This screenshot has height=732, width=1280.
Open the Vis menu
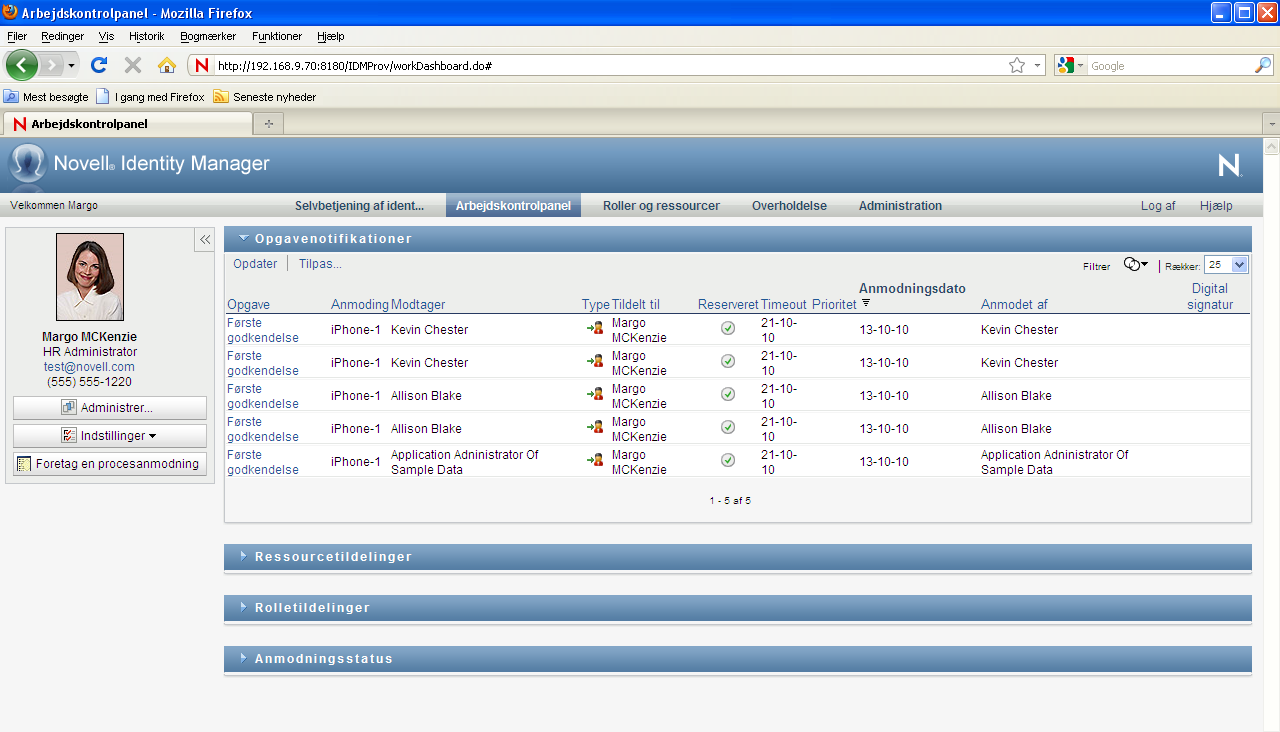point(107,36)
